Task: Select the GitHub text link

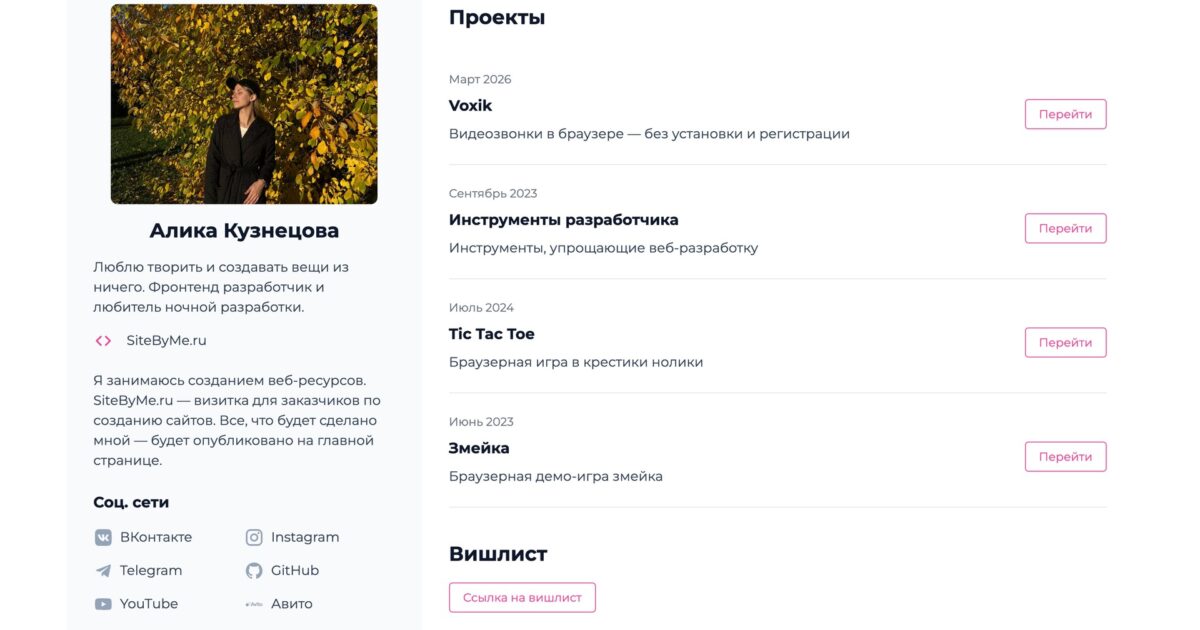Action: 295,571
